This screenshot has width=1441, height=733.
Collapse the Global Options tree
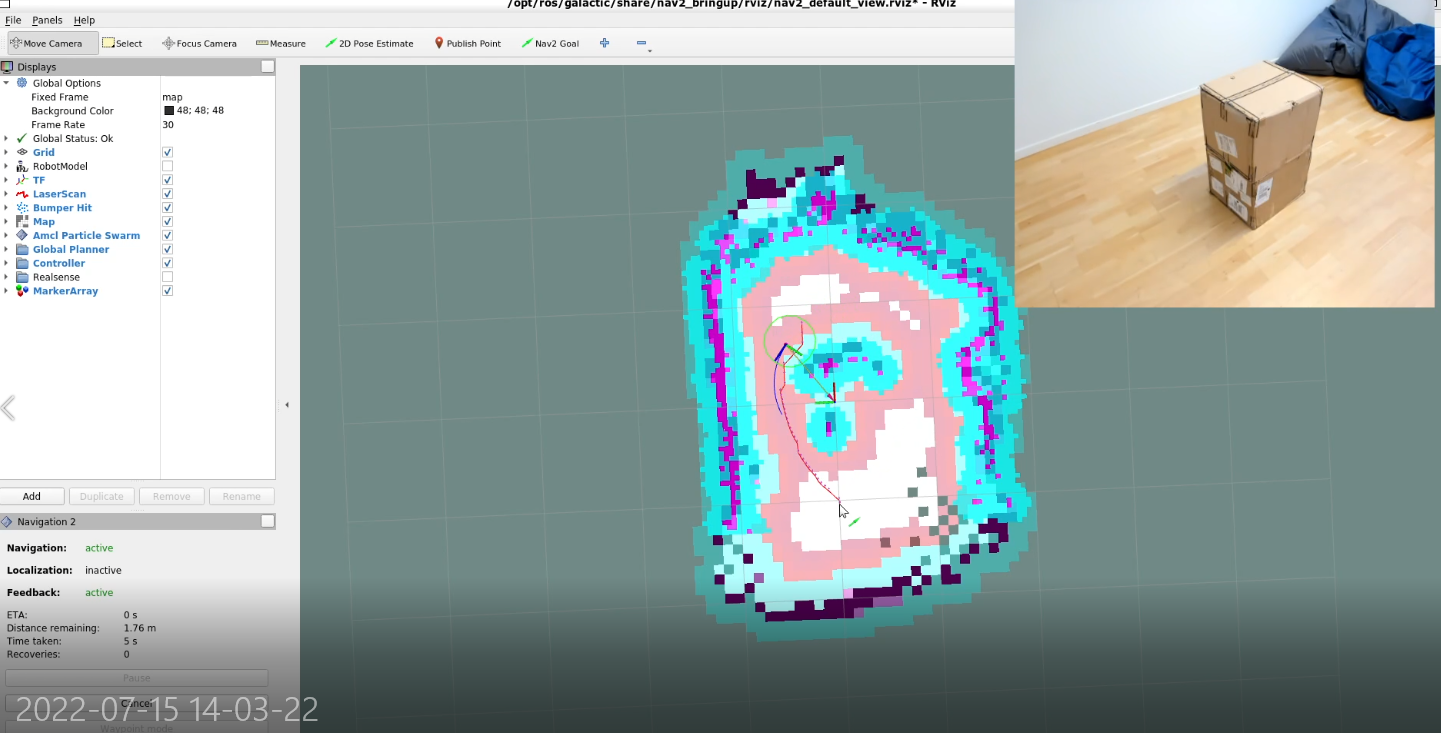(x=6, y=83)
